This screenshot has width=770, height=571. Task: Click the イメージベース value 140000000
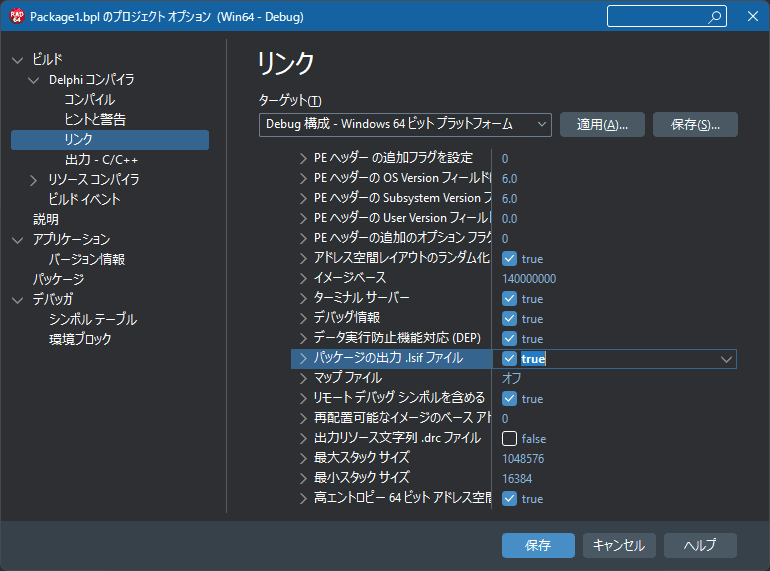[529, 279]
